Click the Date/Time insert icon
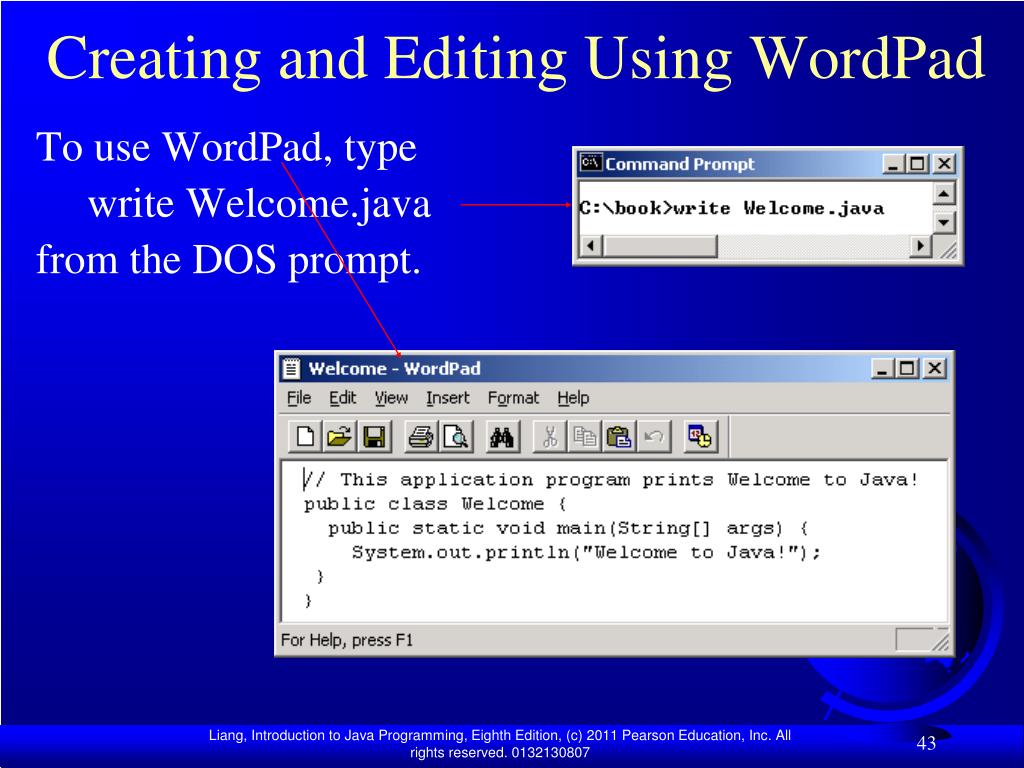 click(700, 437)
